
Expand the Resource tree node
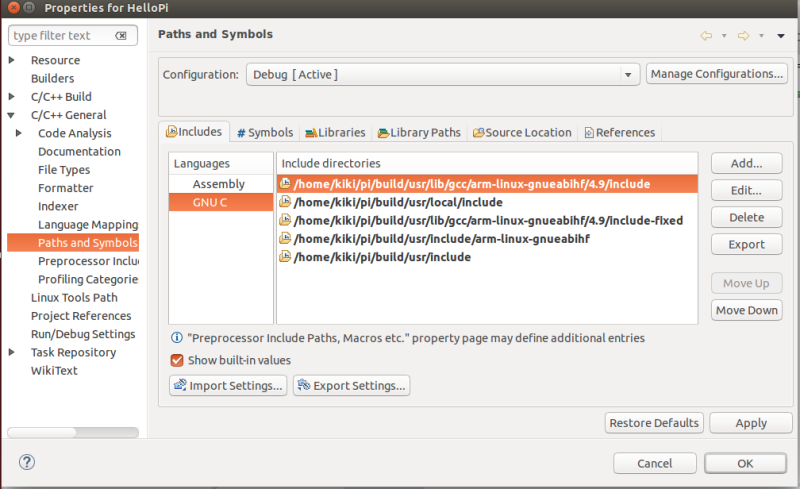pos(11,60)
